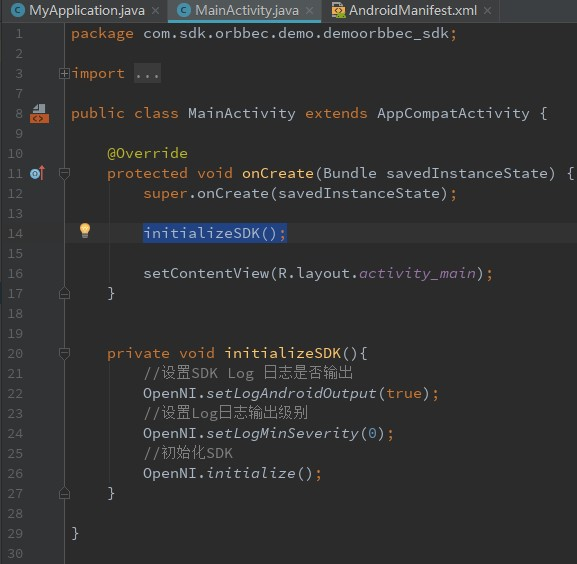Click the related XML layout gutter icon
The width and height of the screenshot is (577, 564).
pos(39,113)
